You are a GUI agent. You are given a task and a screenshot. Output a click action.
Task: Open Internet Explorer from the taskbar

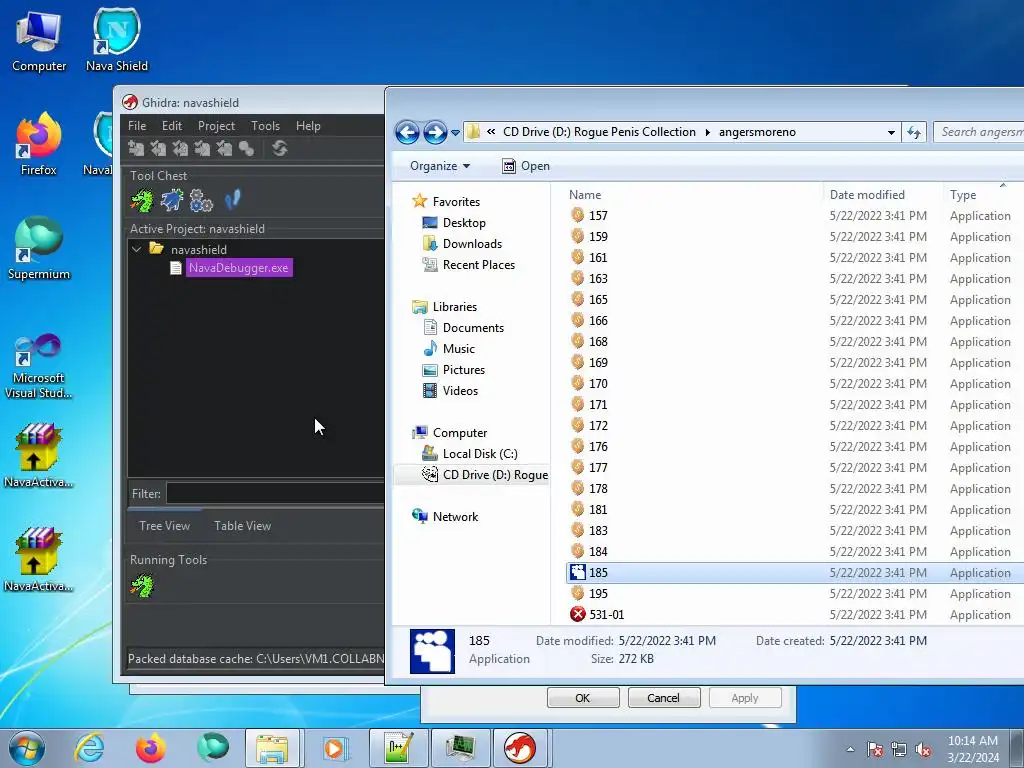89,748
